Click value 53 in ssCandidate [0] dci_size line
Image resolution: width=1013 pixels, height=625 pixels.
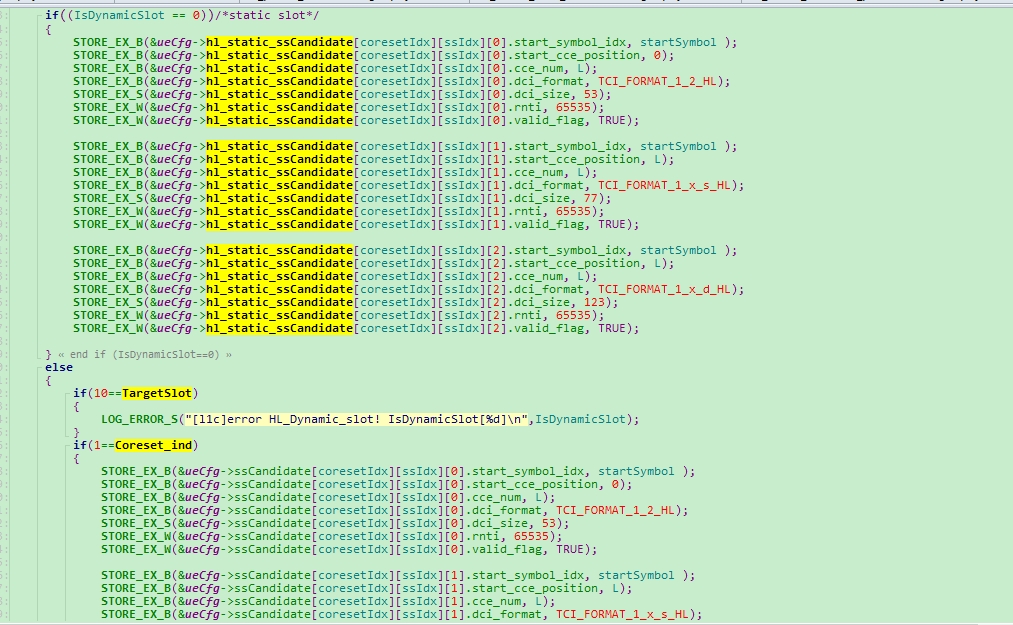pyautogui.click(x=548, y=524)
